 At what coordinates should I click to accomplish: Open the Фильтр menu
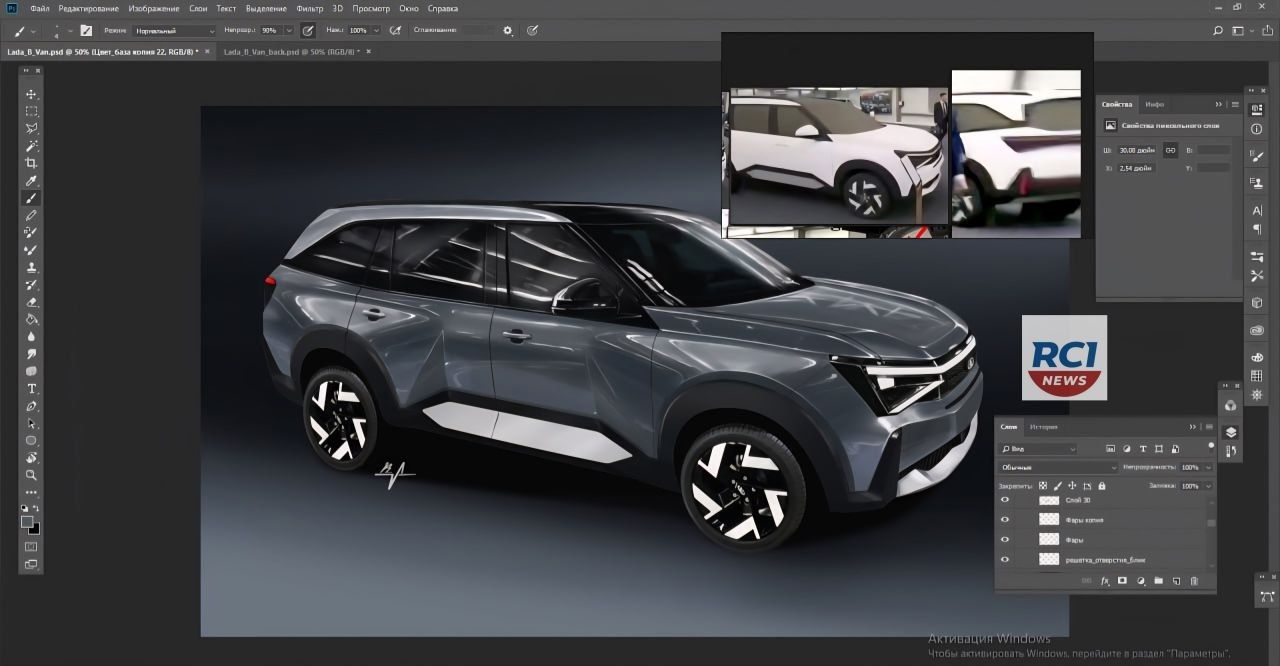point(310,8)
